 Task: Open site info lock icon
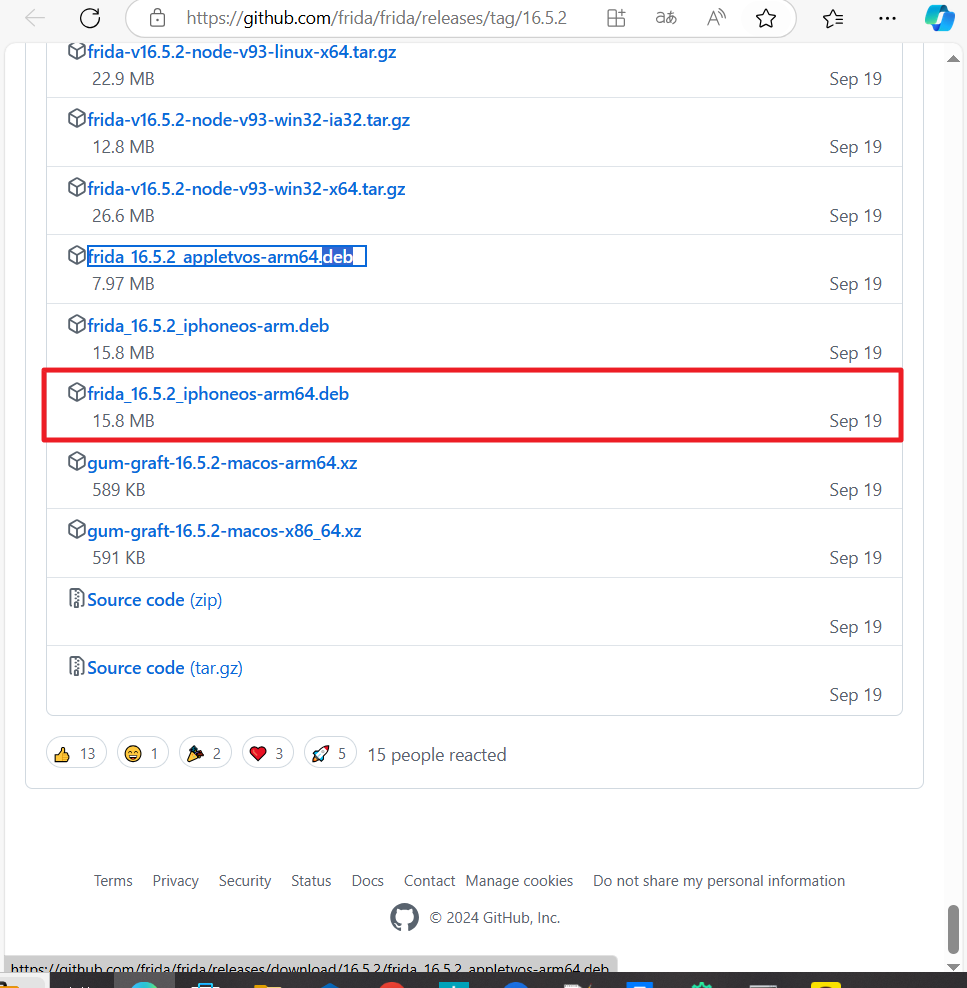[x=157, y=18]
